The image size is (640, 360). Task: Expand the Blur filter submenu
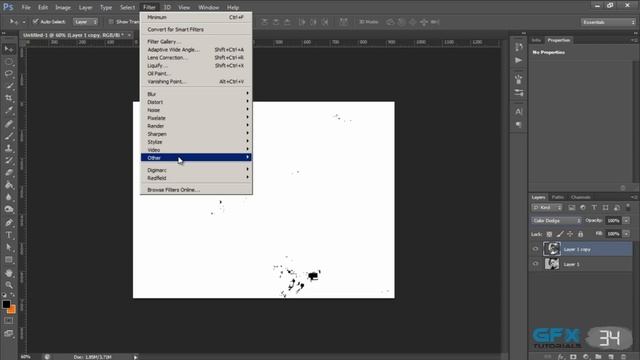point(196,94)
